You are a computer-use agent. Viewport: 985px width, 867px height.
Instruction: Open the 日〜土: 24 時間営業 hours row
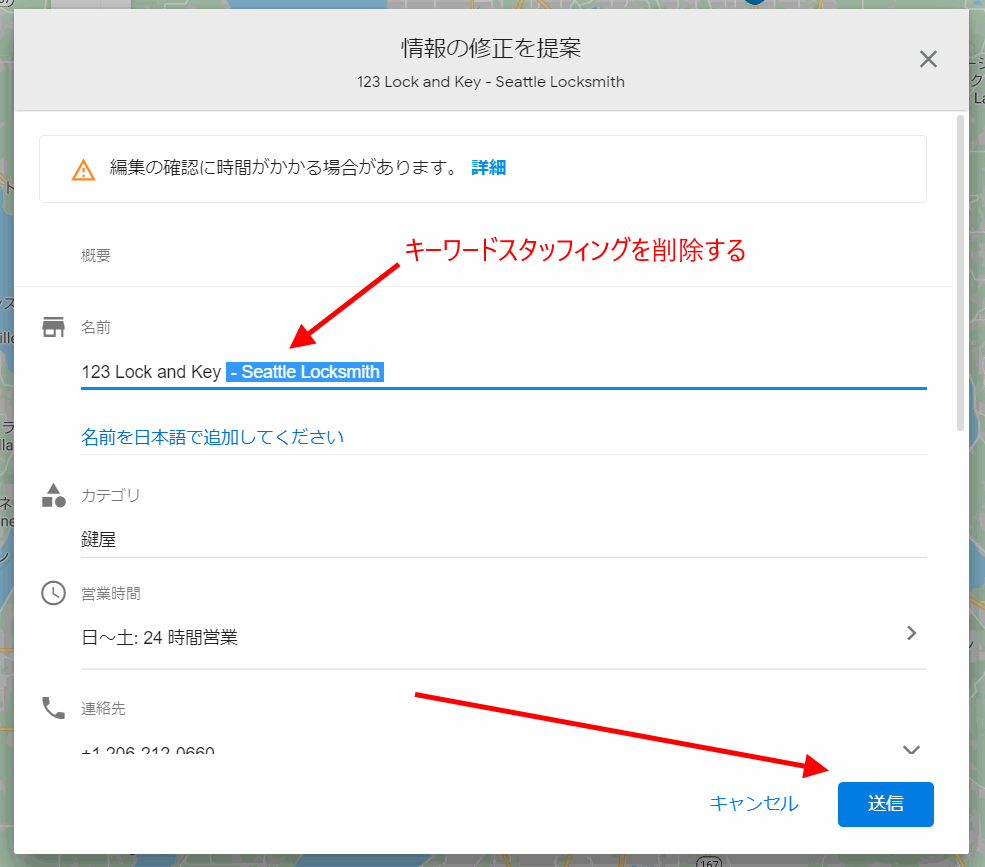[503, 637]
